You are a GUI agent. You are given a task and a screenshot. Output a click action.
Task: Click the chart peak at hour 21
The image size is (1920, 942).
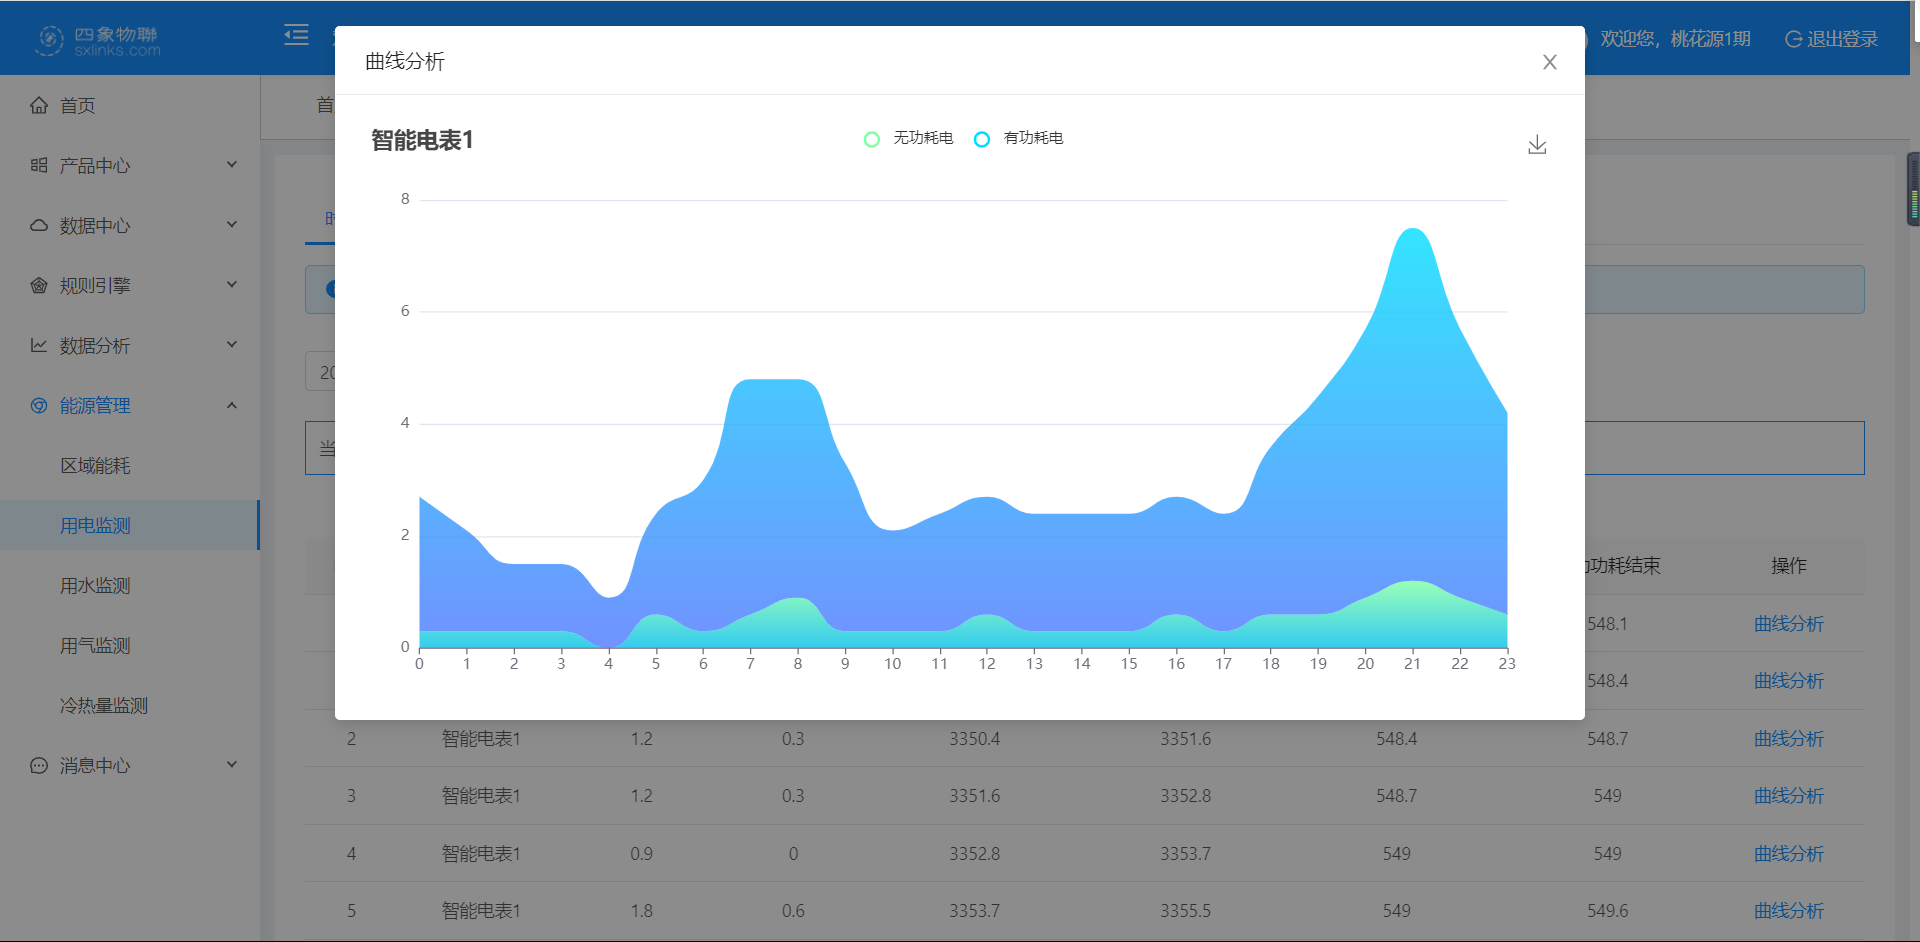point(1412,230)
